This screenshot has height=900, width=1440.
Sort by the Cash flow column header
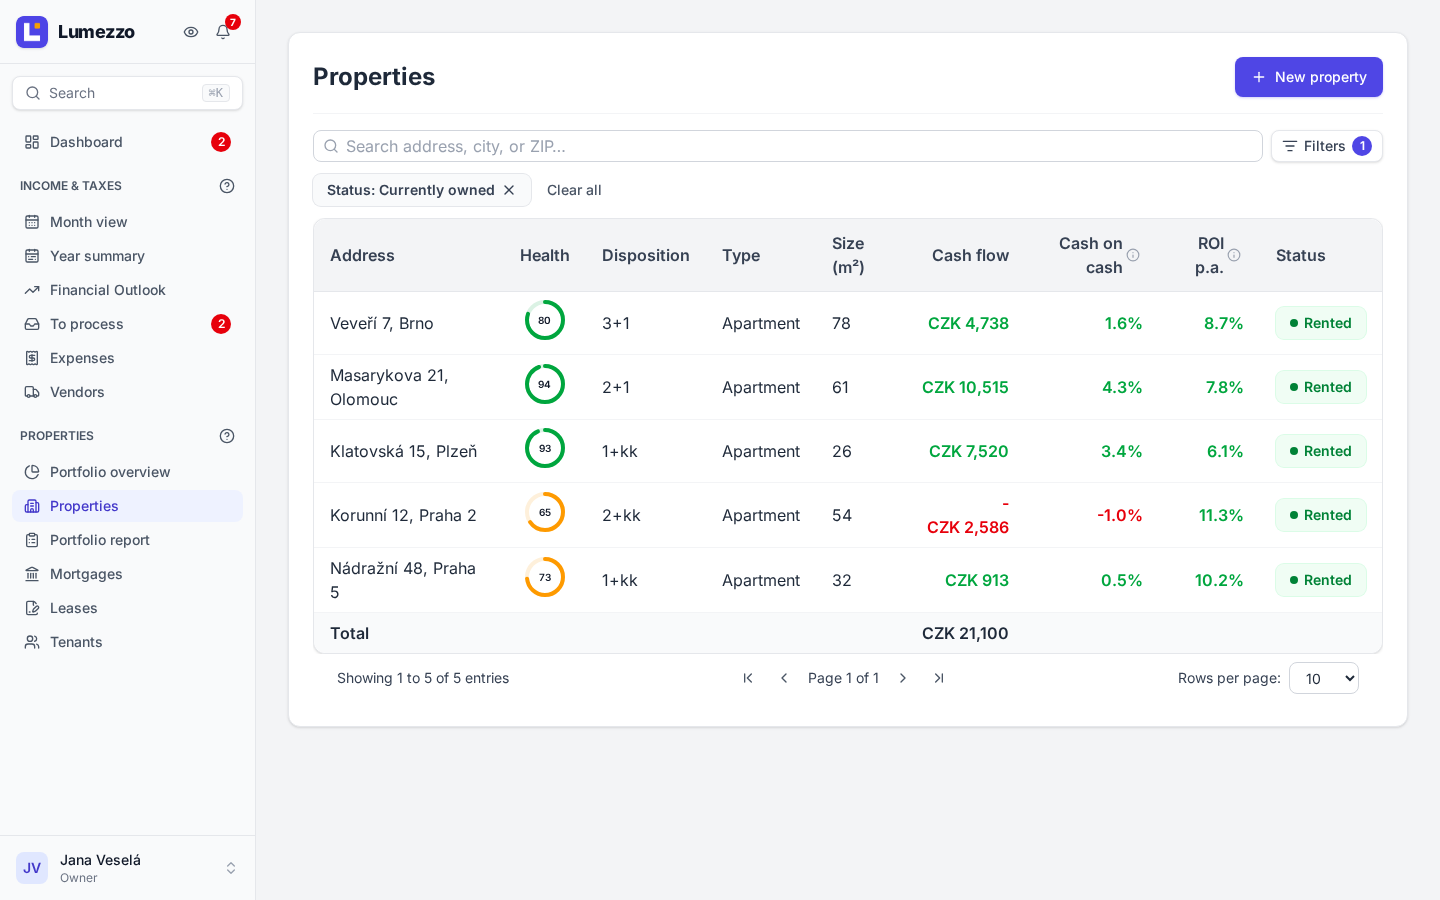click(970, 255)
